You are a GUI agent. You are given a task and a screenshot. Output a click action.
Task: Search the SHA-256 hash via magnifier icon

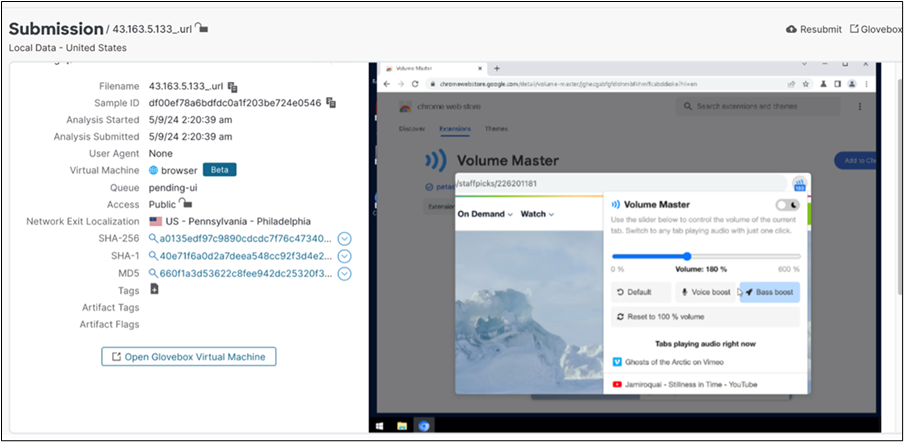[153, 239]
